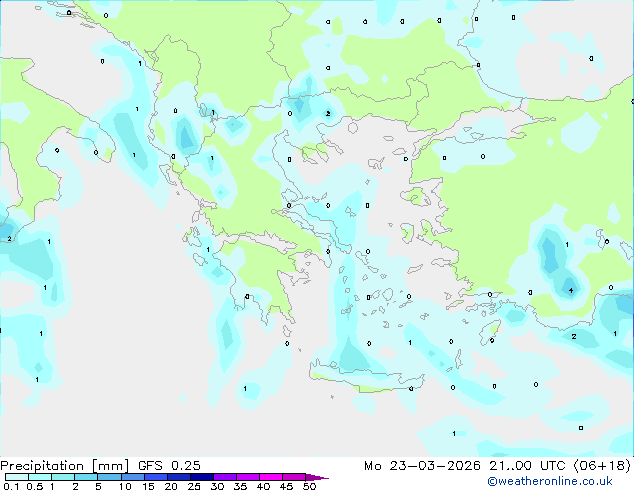This screenshot has height=490, width=634.
Task: Click the 30–35 mm purple legend segment
Action: click(225, 477)
